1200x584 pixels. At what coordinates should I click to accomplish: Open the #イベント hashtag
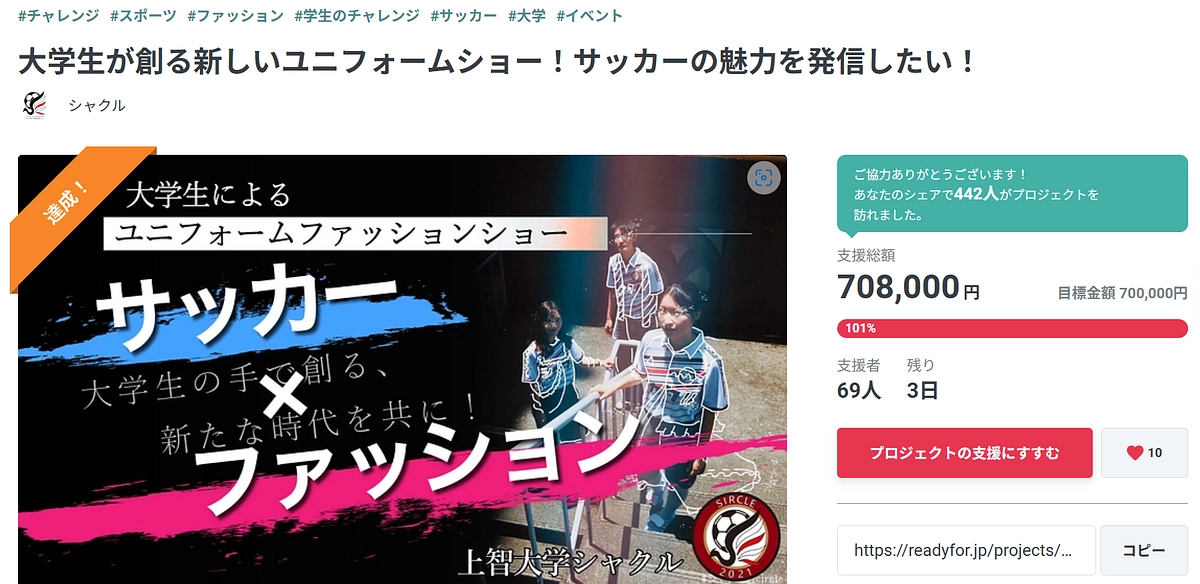[x=589, y=16]
